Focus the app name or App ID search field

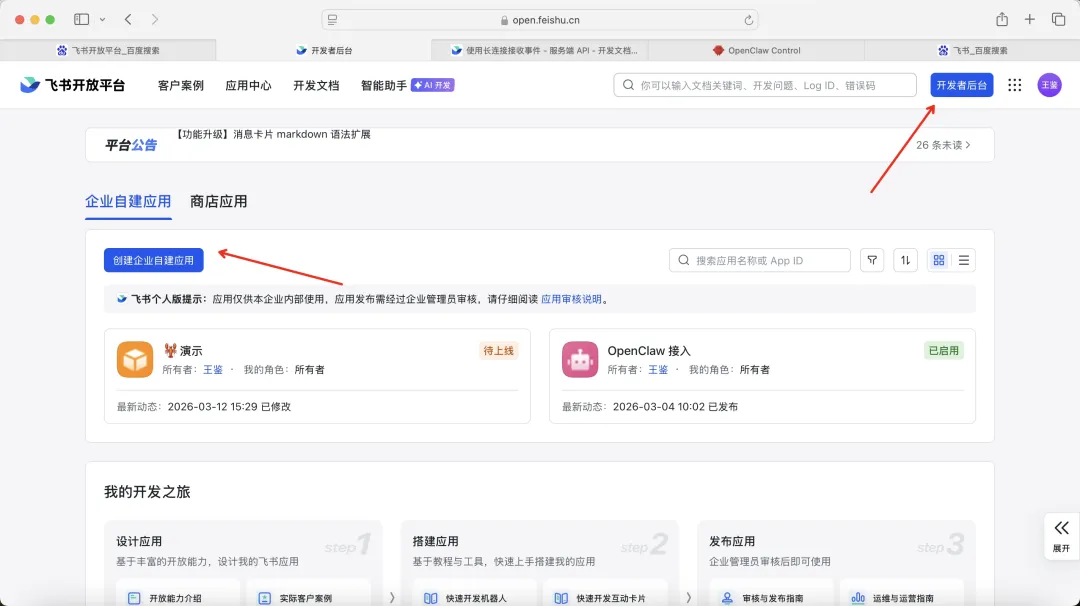[760, 260]
